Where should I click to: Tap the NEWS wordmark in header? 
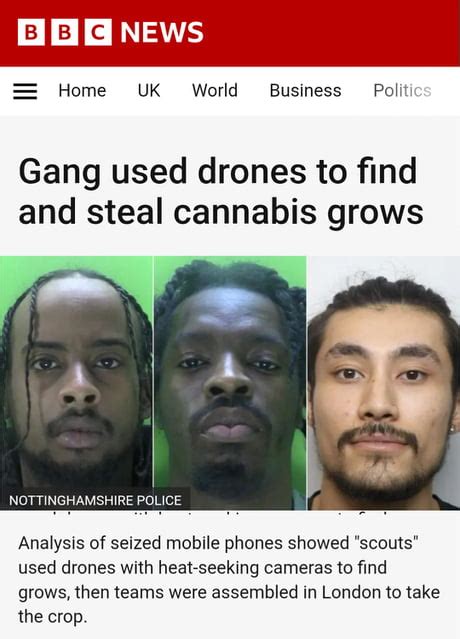162,32
